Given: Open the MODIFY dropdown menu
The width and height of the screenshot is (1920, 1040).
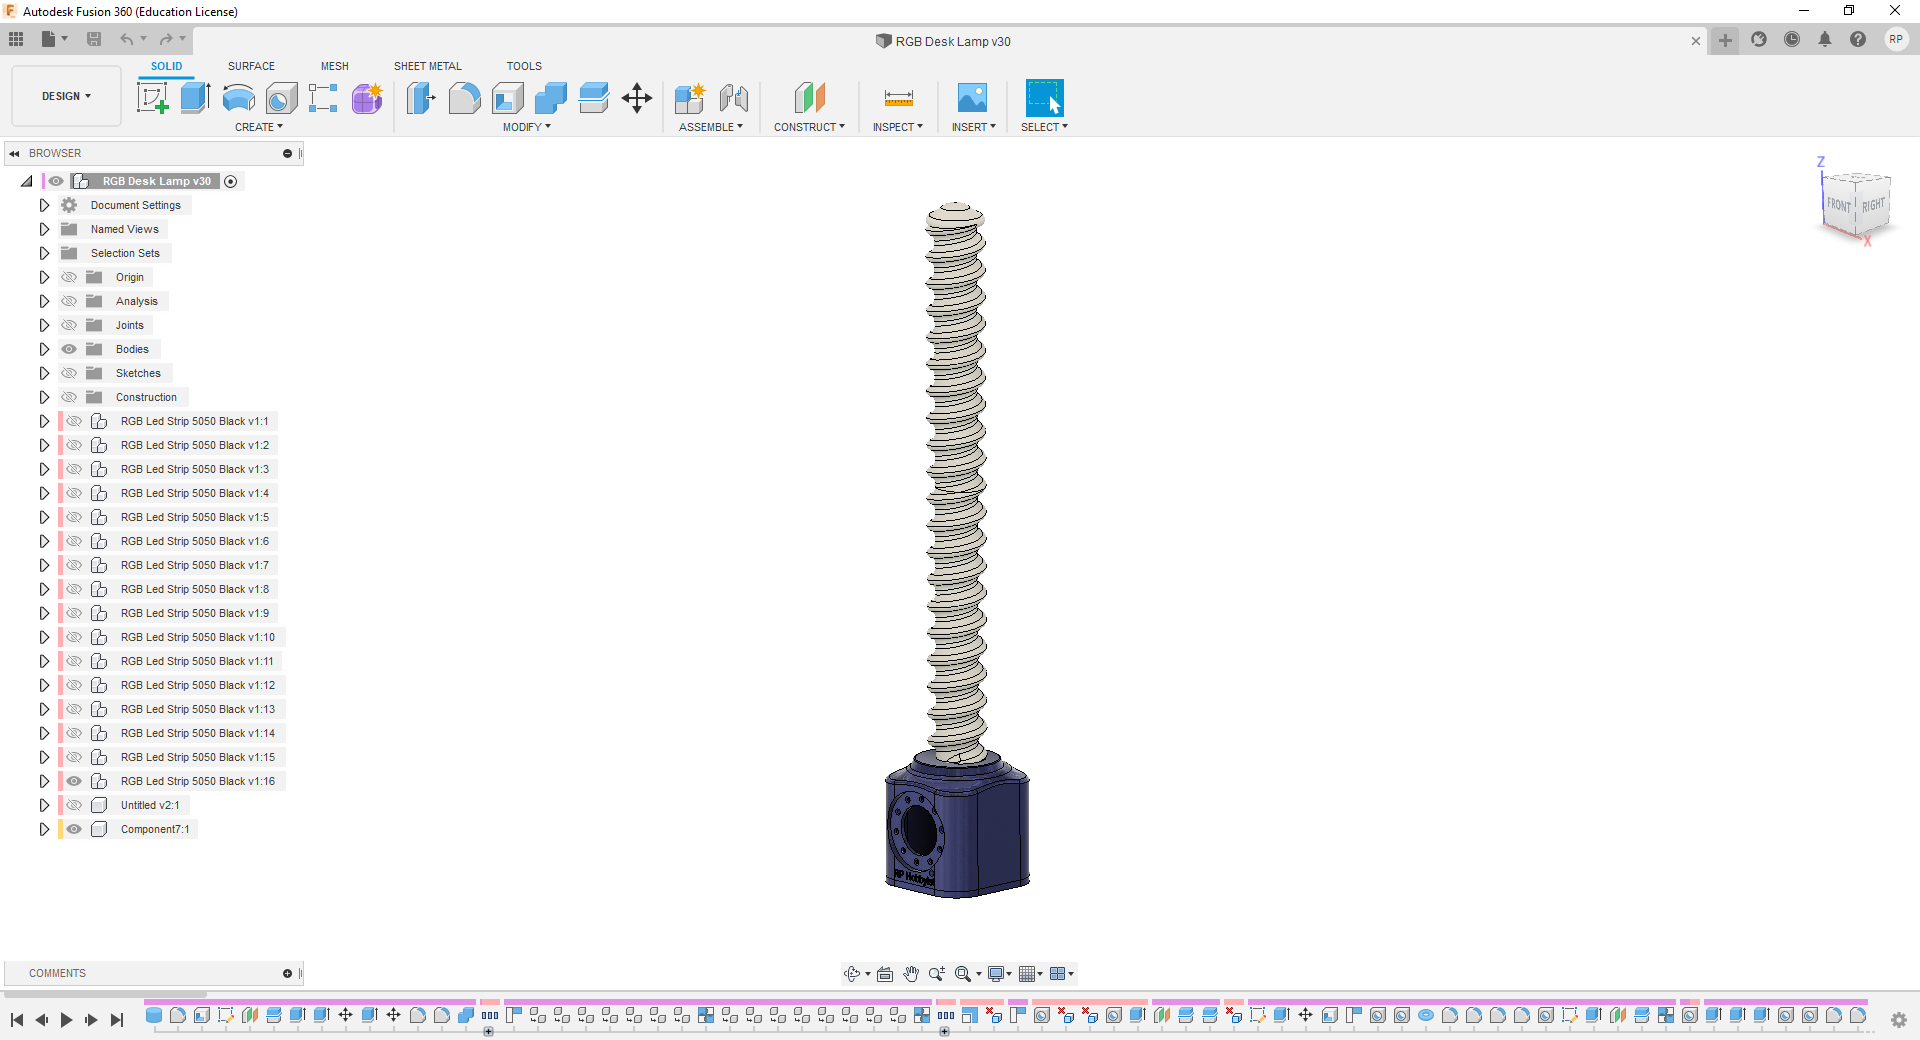Looking at the screenshot, I should click(x=527, y=127).
